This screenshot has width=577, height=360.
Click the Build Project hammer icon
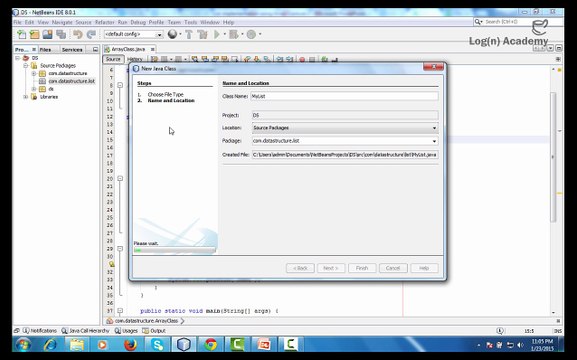189,35
